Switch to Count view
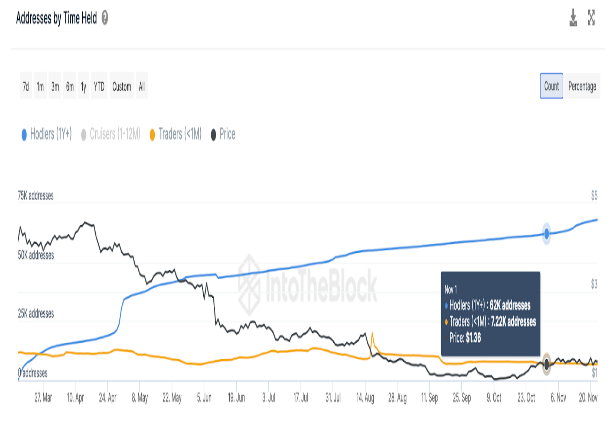 pos(551,87)
